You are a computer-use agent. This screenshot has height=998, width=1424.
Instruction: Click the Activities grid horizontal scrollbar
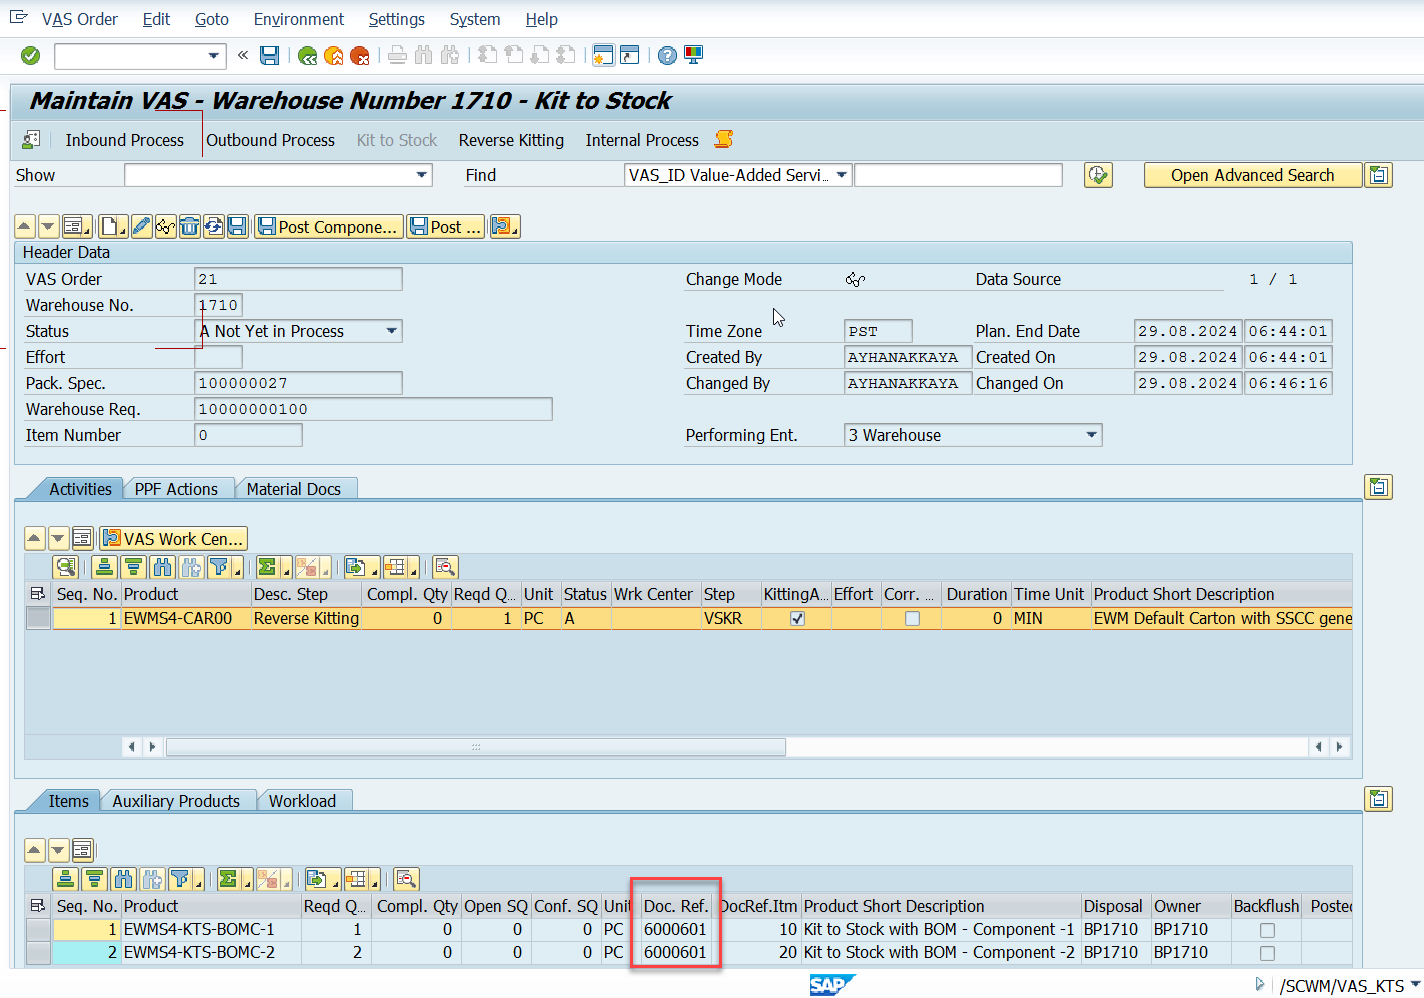[x=476, y=747]
